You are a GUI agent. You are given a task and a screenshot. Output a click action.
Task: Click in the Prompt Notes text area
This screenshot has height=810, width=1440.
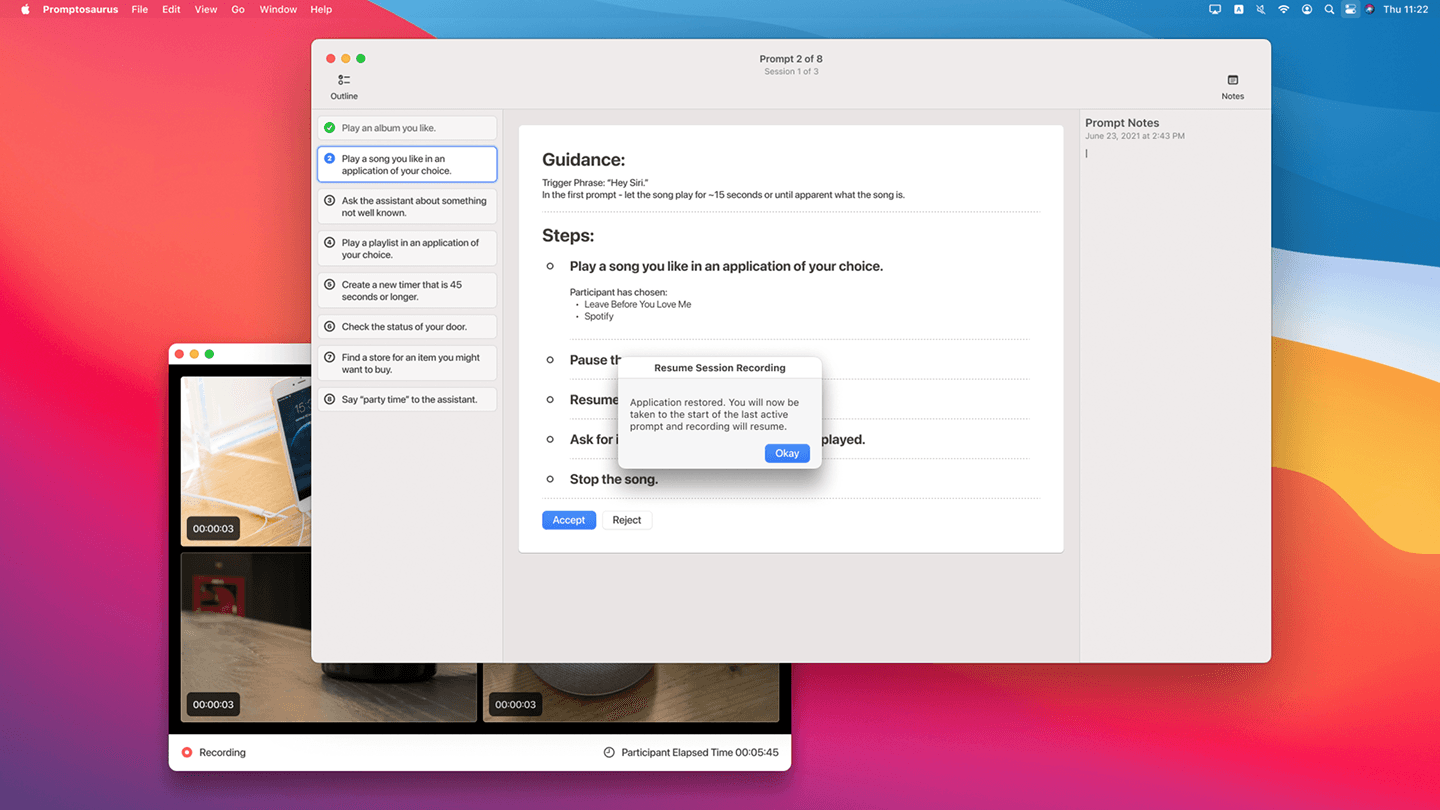coord(1175,400)
